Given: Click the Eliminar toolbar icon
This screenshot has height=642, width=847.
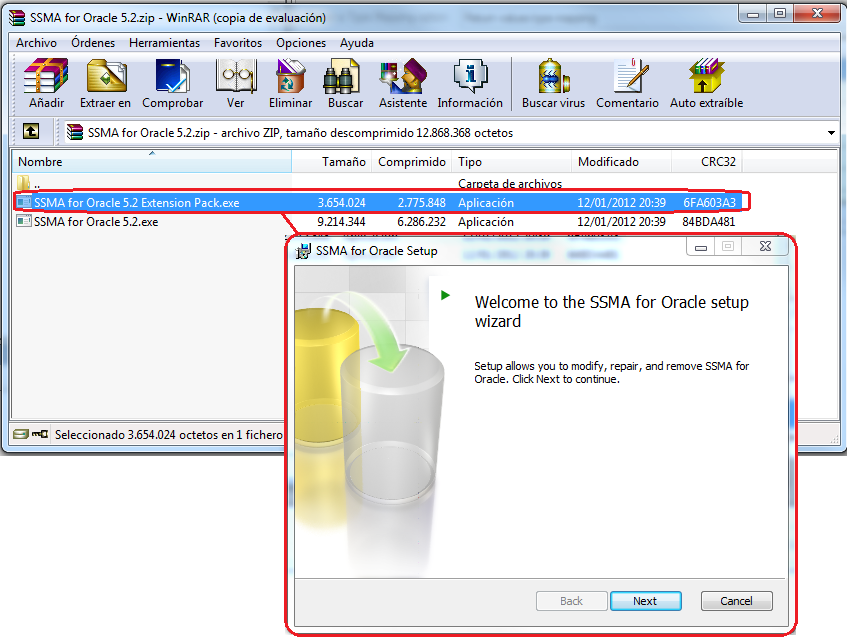Looking at the screenshot, I should click(289, 83).
